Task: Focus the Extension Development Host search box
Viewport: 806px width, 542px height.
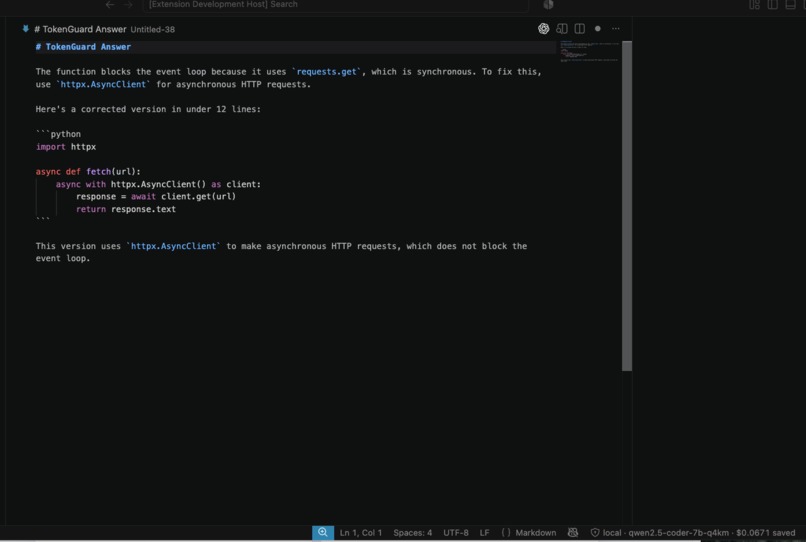Action: tap(336, 5)
